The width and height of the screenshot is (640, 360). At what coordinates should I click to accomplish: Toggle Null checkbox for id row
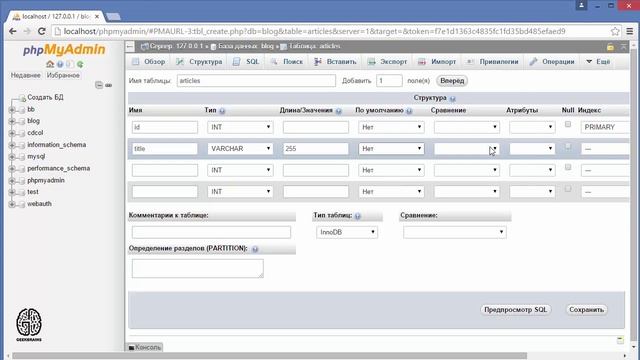coord(568,124)
